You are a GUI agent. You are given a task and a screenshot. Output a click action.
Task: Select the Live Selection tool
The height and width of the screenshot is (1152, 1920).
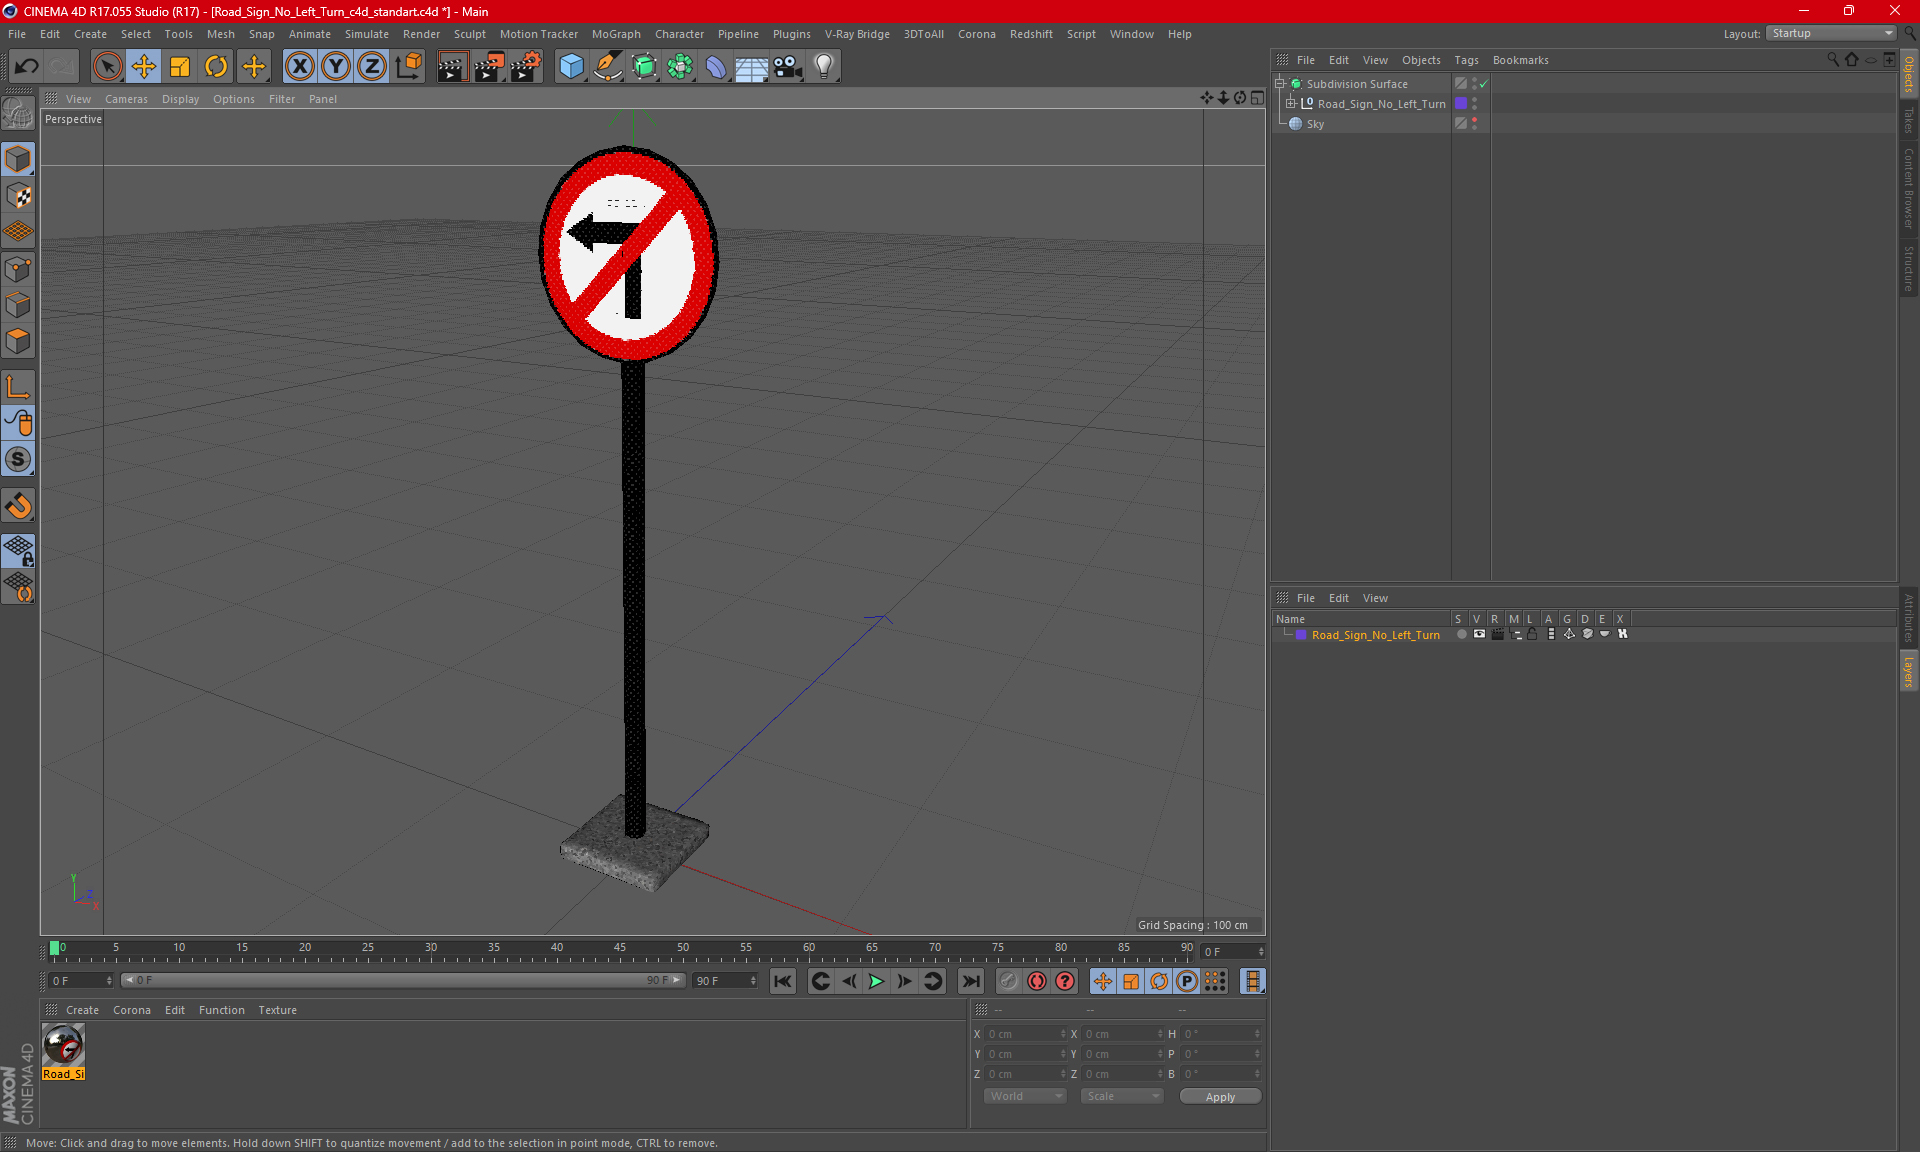click(x=107, y=67)
